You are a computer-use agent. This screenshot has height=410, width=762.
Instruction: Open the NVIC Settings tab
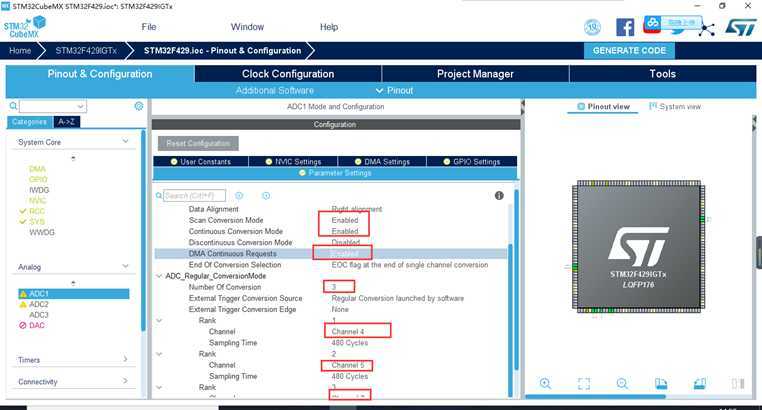[x=293, y=161]
